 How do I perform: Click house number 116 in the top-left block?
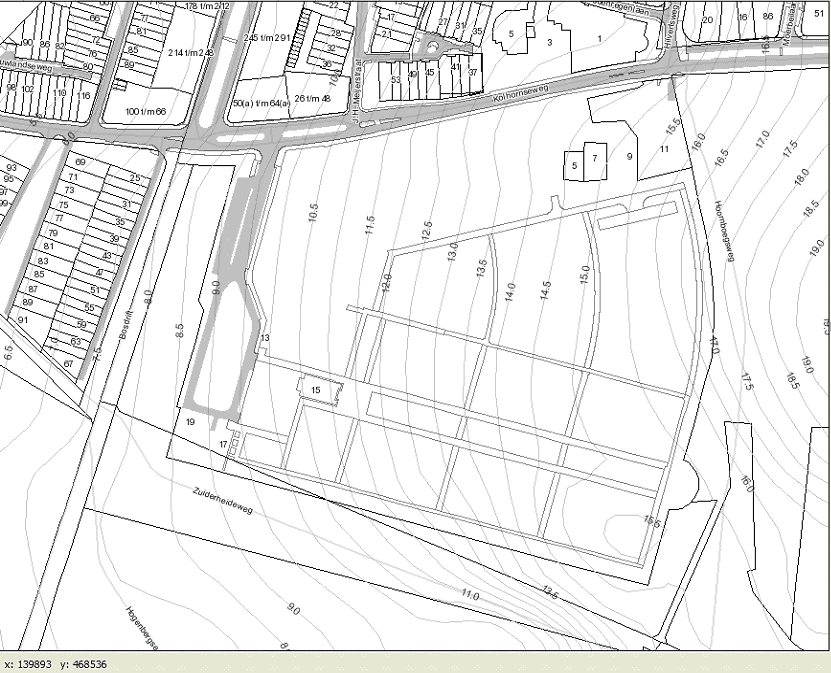coord(83,96)
